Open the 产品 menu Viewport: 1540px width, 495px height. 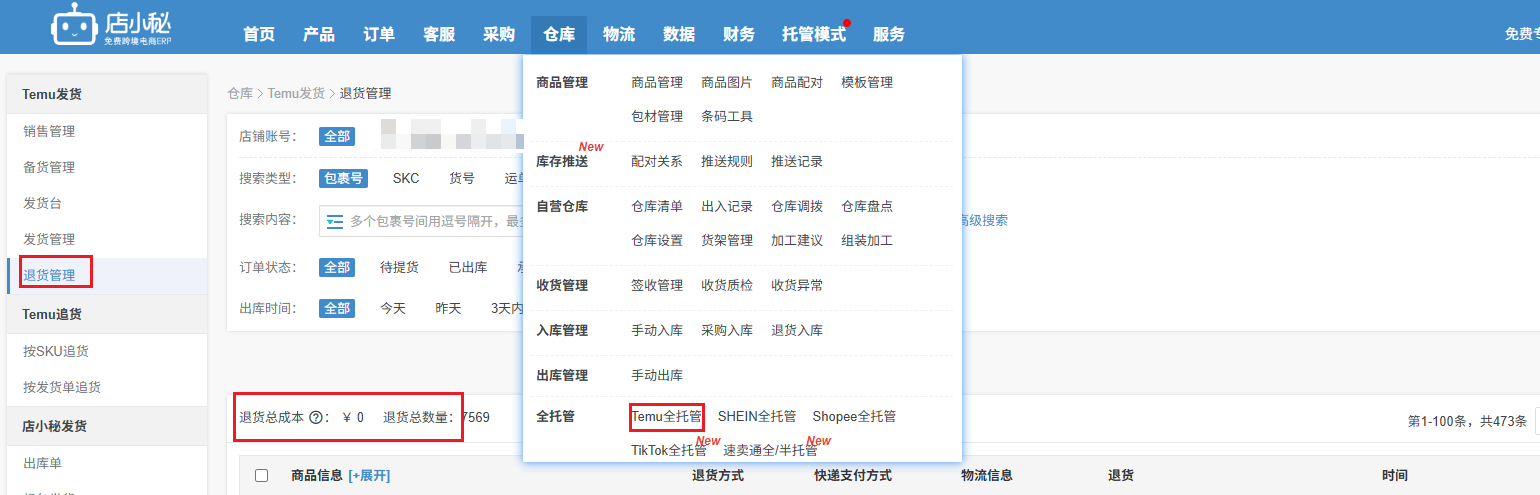(319, 34)
